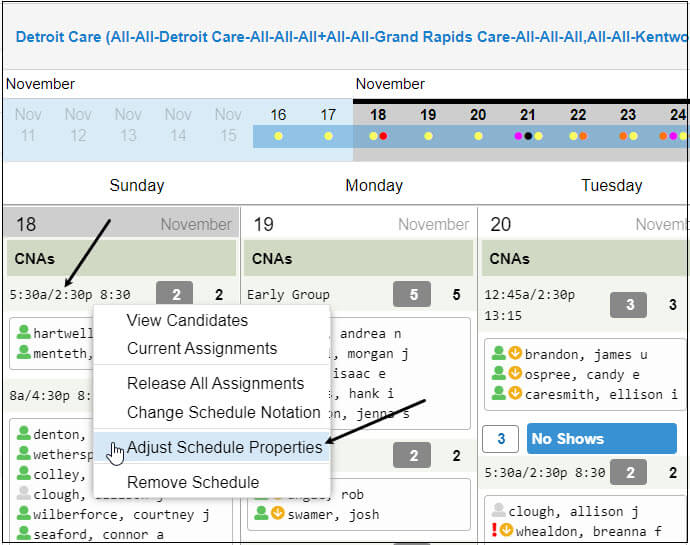
Task: Click gray badge 3 on 12:45a/2:30p schedule
Action: click(x=629, y=305)
